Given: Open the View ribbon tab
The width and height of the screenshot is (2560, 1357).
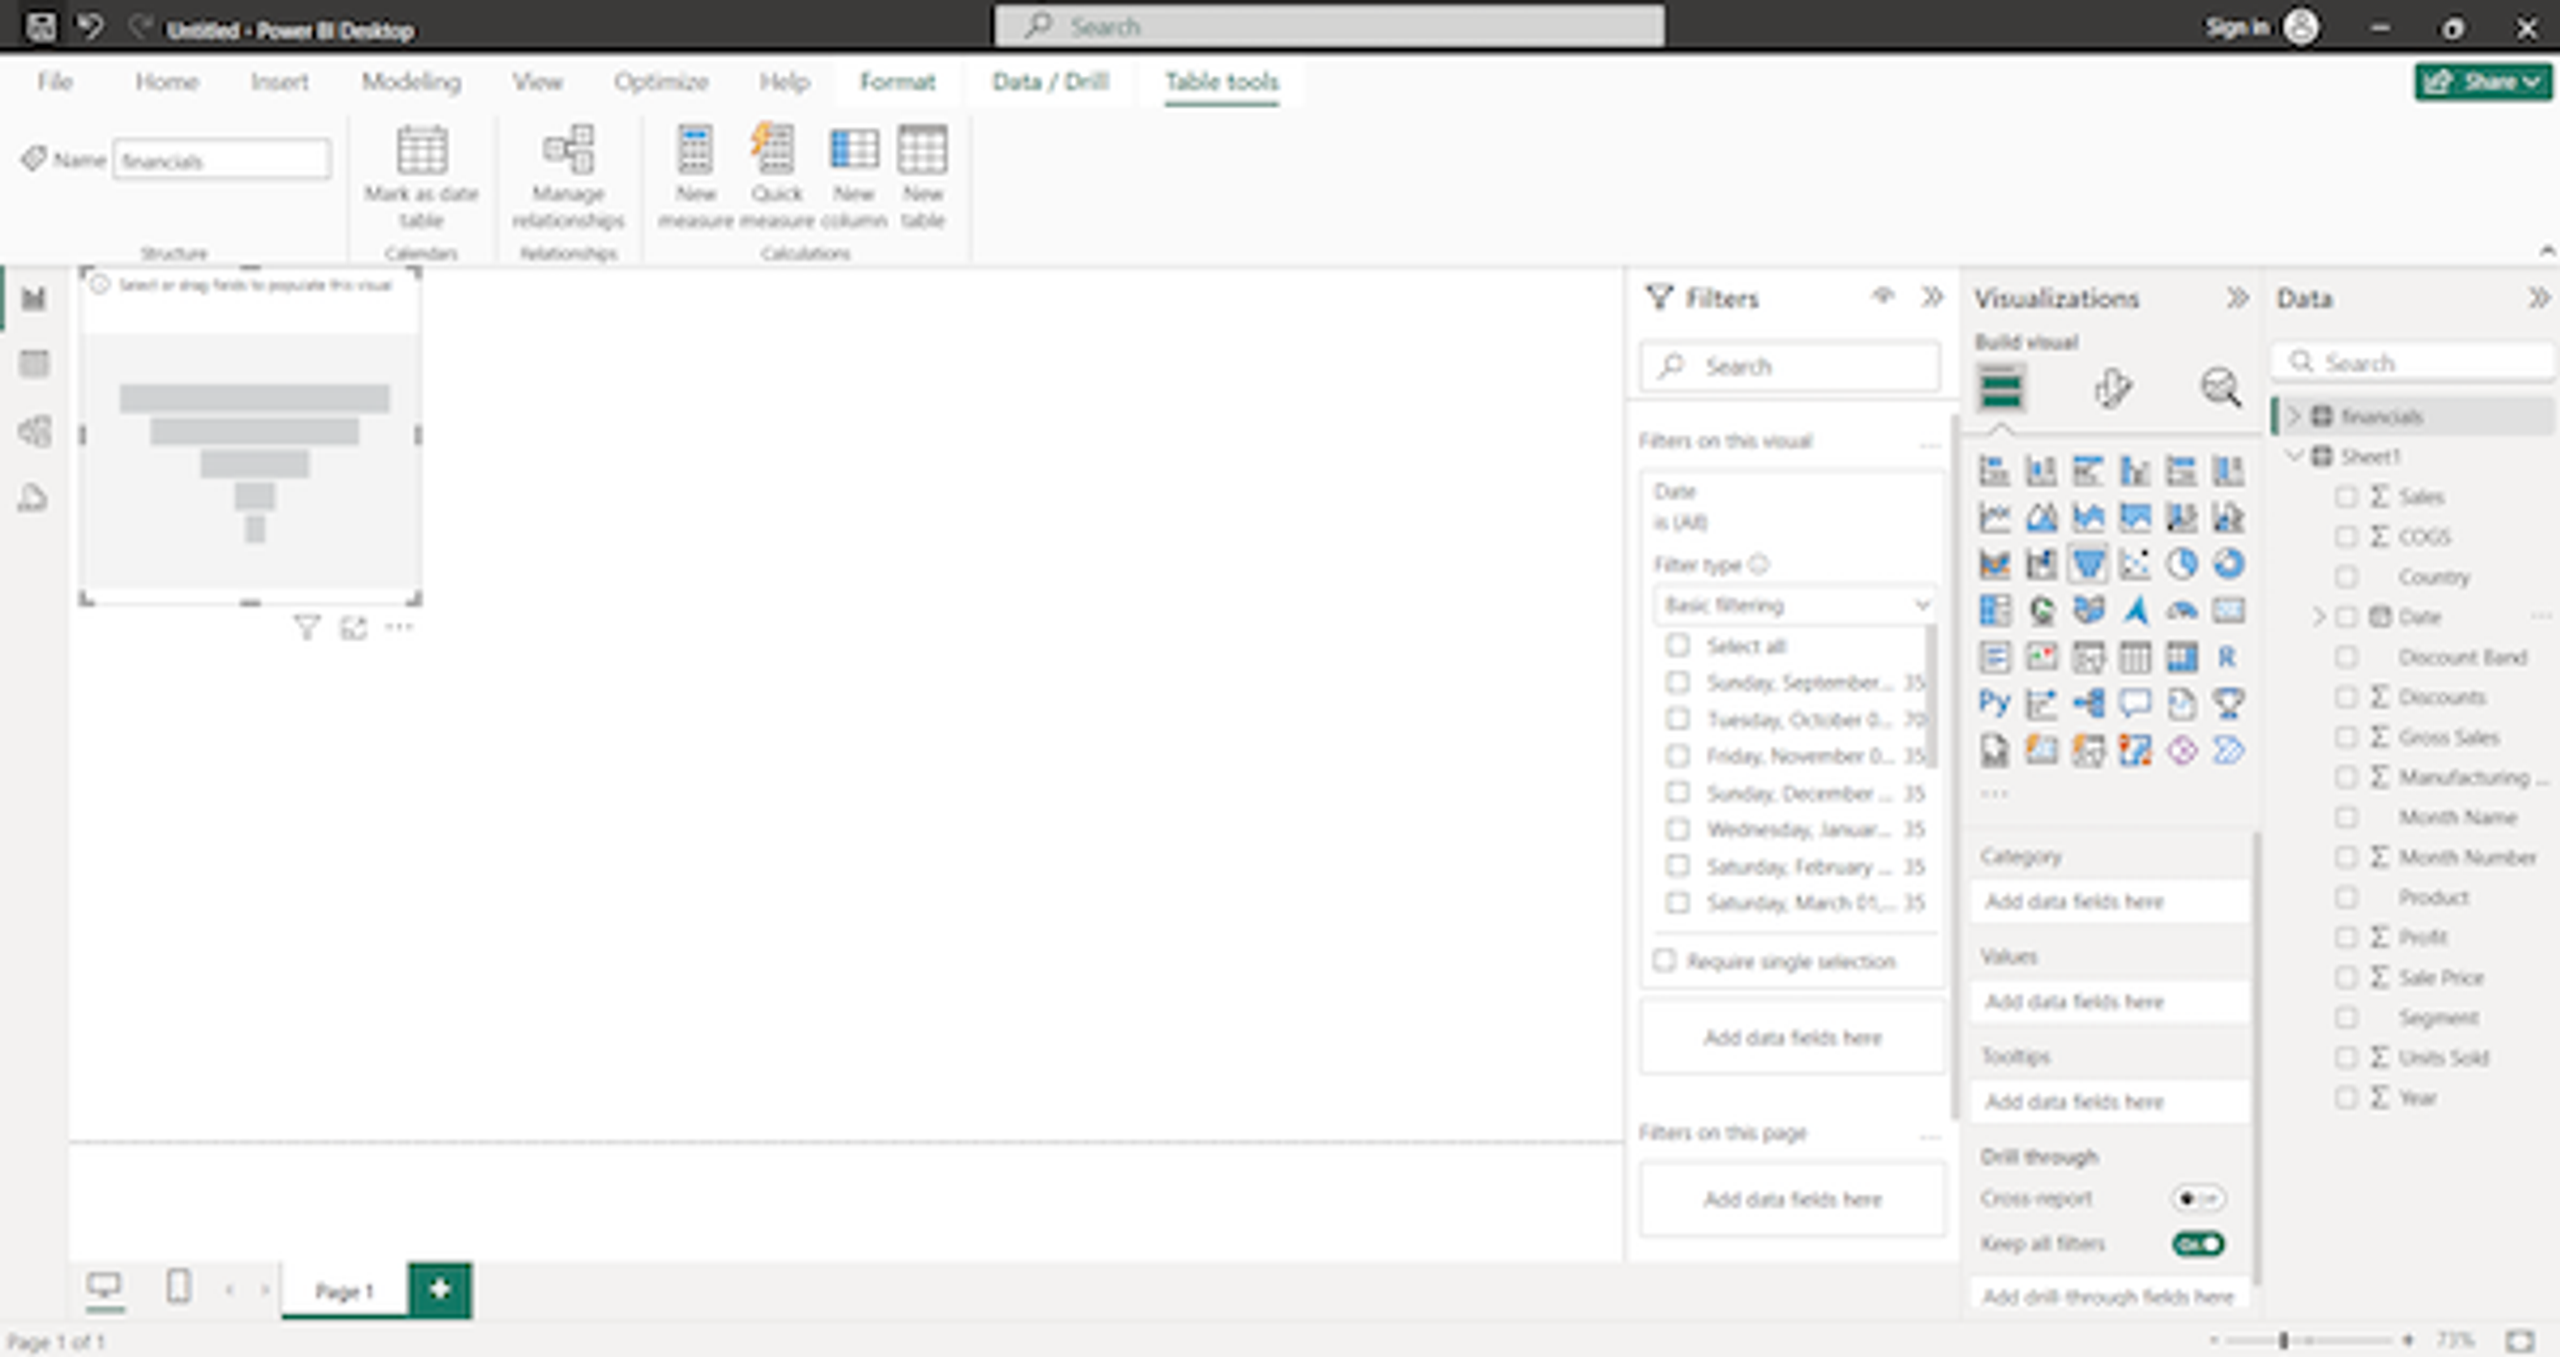Looking at the screenshot, I should click(x=537, y=81).
